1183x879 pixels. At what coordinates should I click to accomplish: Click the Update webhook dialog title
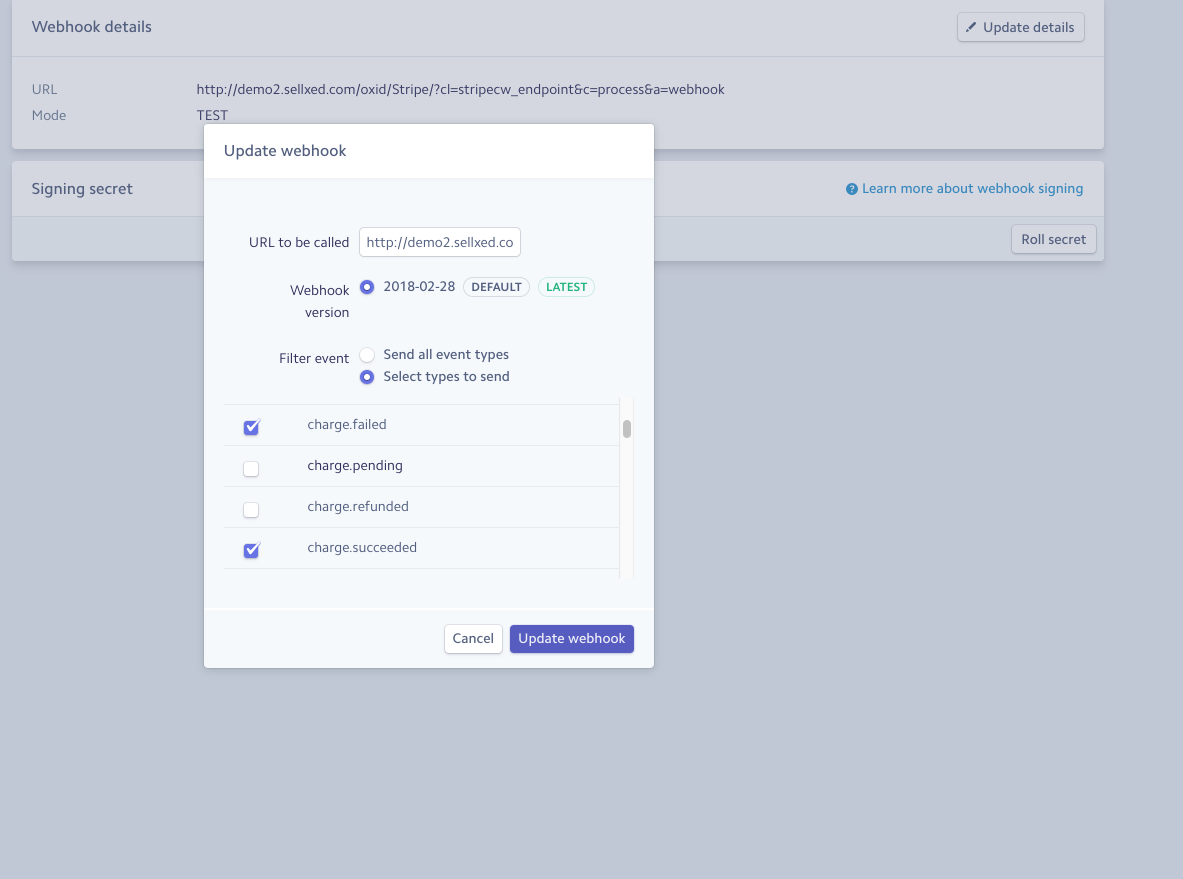pos(285,151)
